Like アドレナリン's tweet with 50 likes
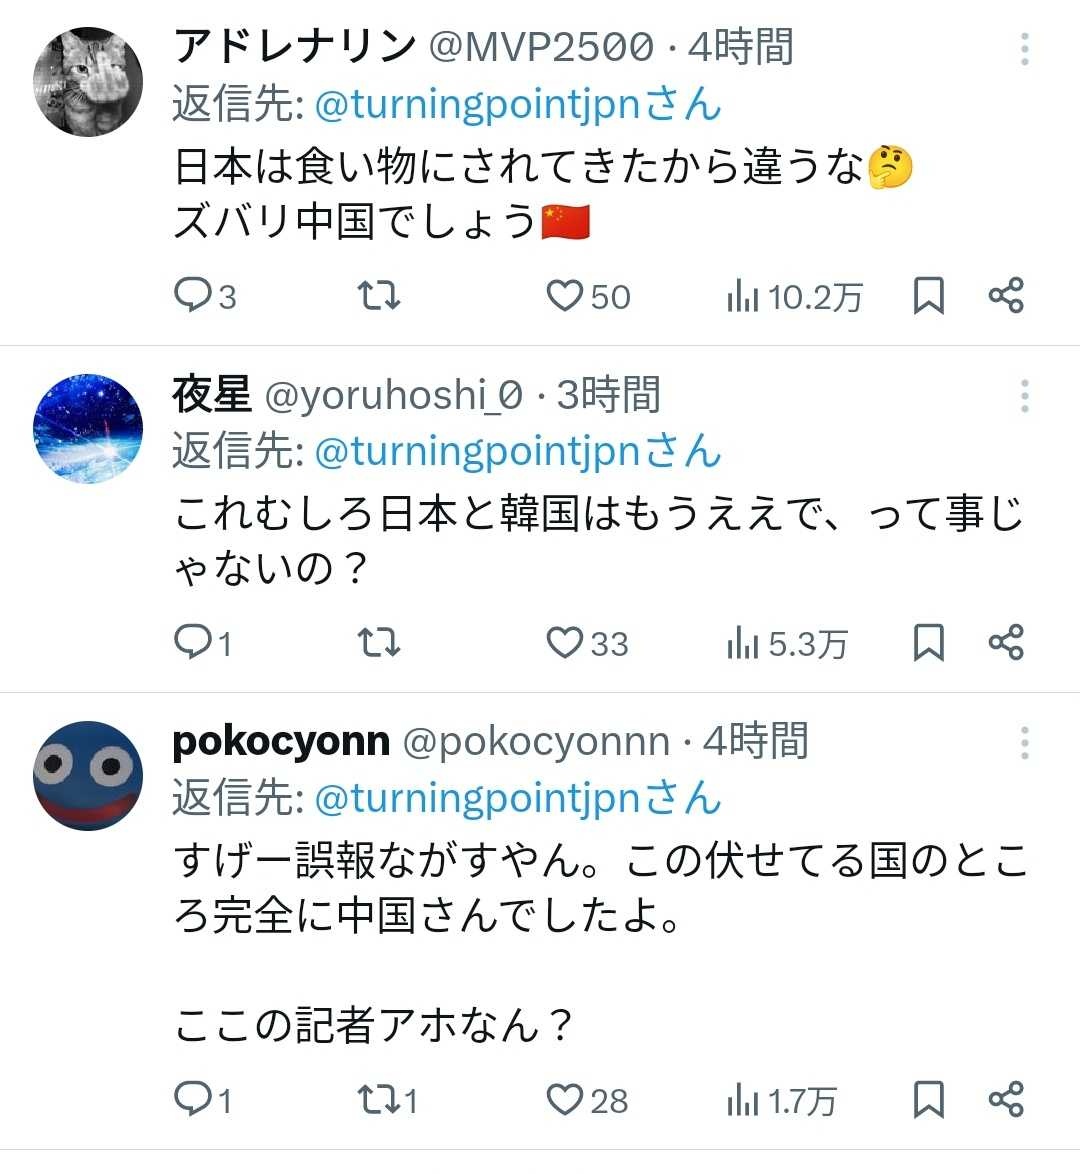The width and height of the screenshot is (1080, 1174). pyautogui.click(x=565, y=296)
